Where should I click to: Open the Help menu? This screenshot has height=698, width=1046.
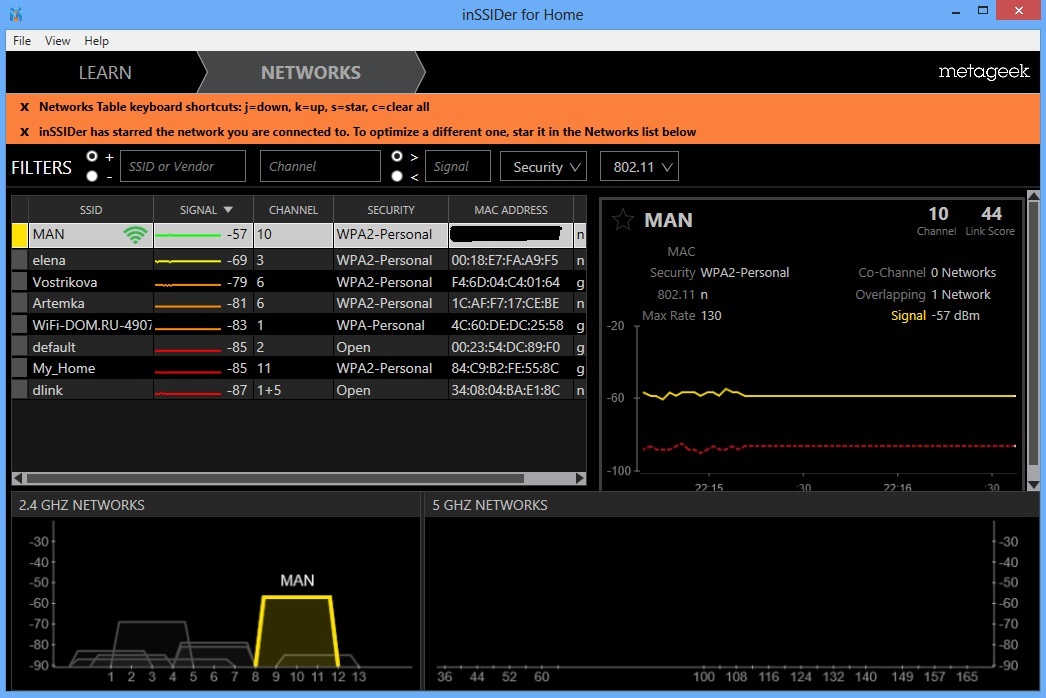[x=96, y=41]
